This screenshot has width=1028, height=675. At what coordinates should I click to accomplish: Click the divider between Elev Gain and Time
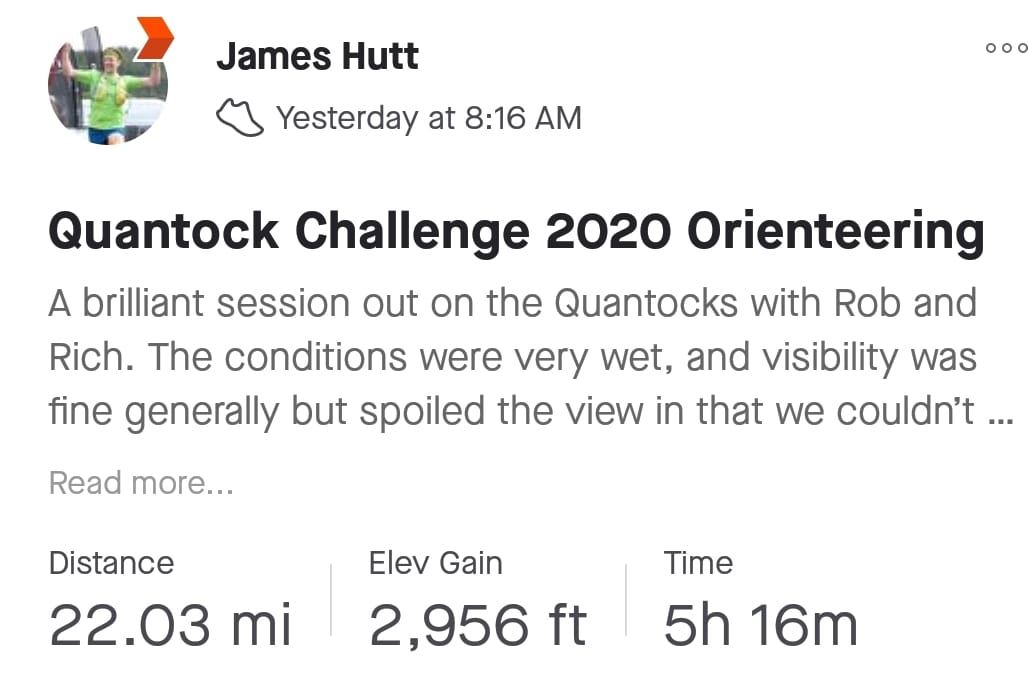[x=626, y=600]
